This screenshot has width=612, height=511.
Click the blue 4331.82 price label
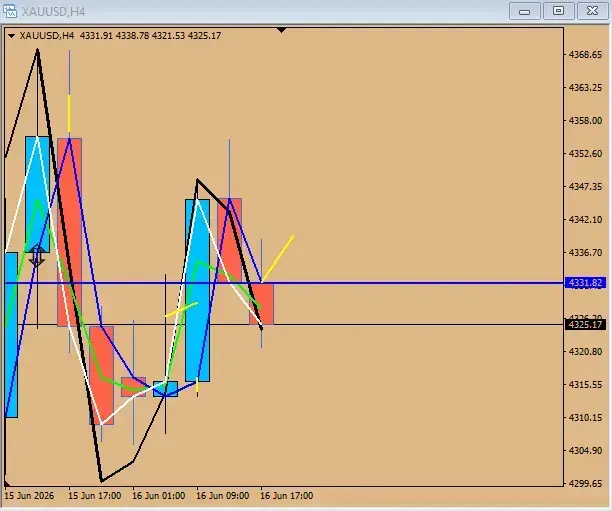[585, 283]
